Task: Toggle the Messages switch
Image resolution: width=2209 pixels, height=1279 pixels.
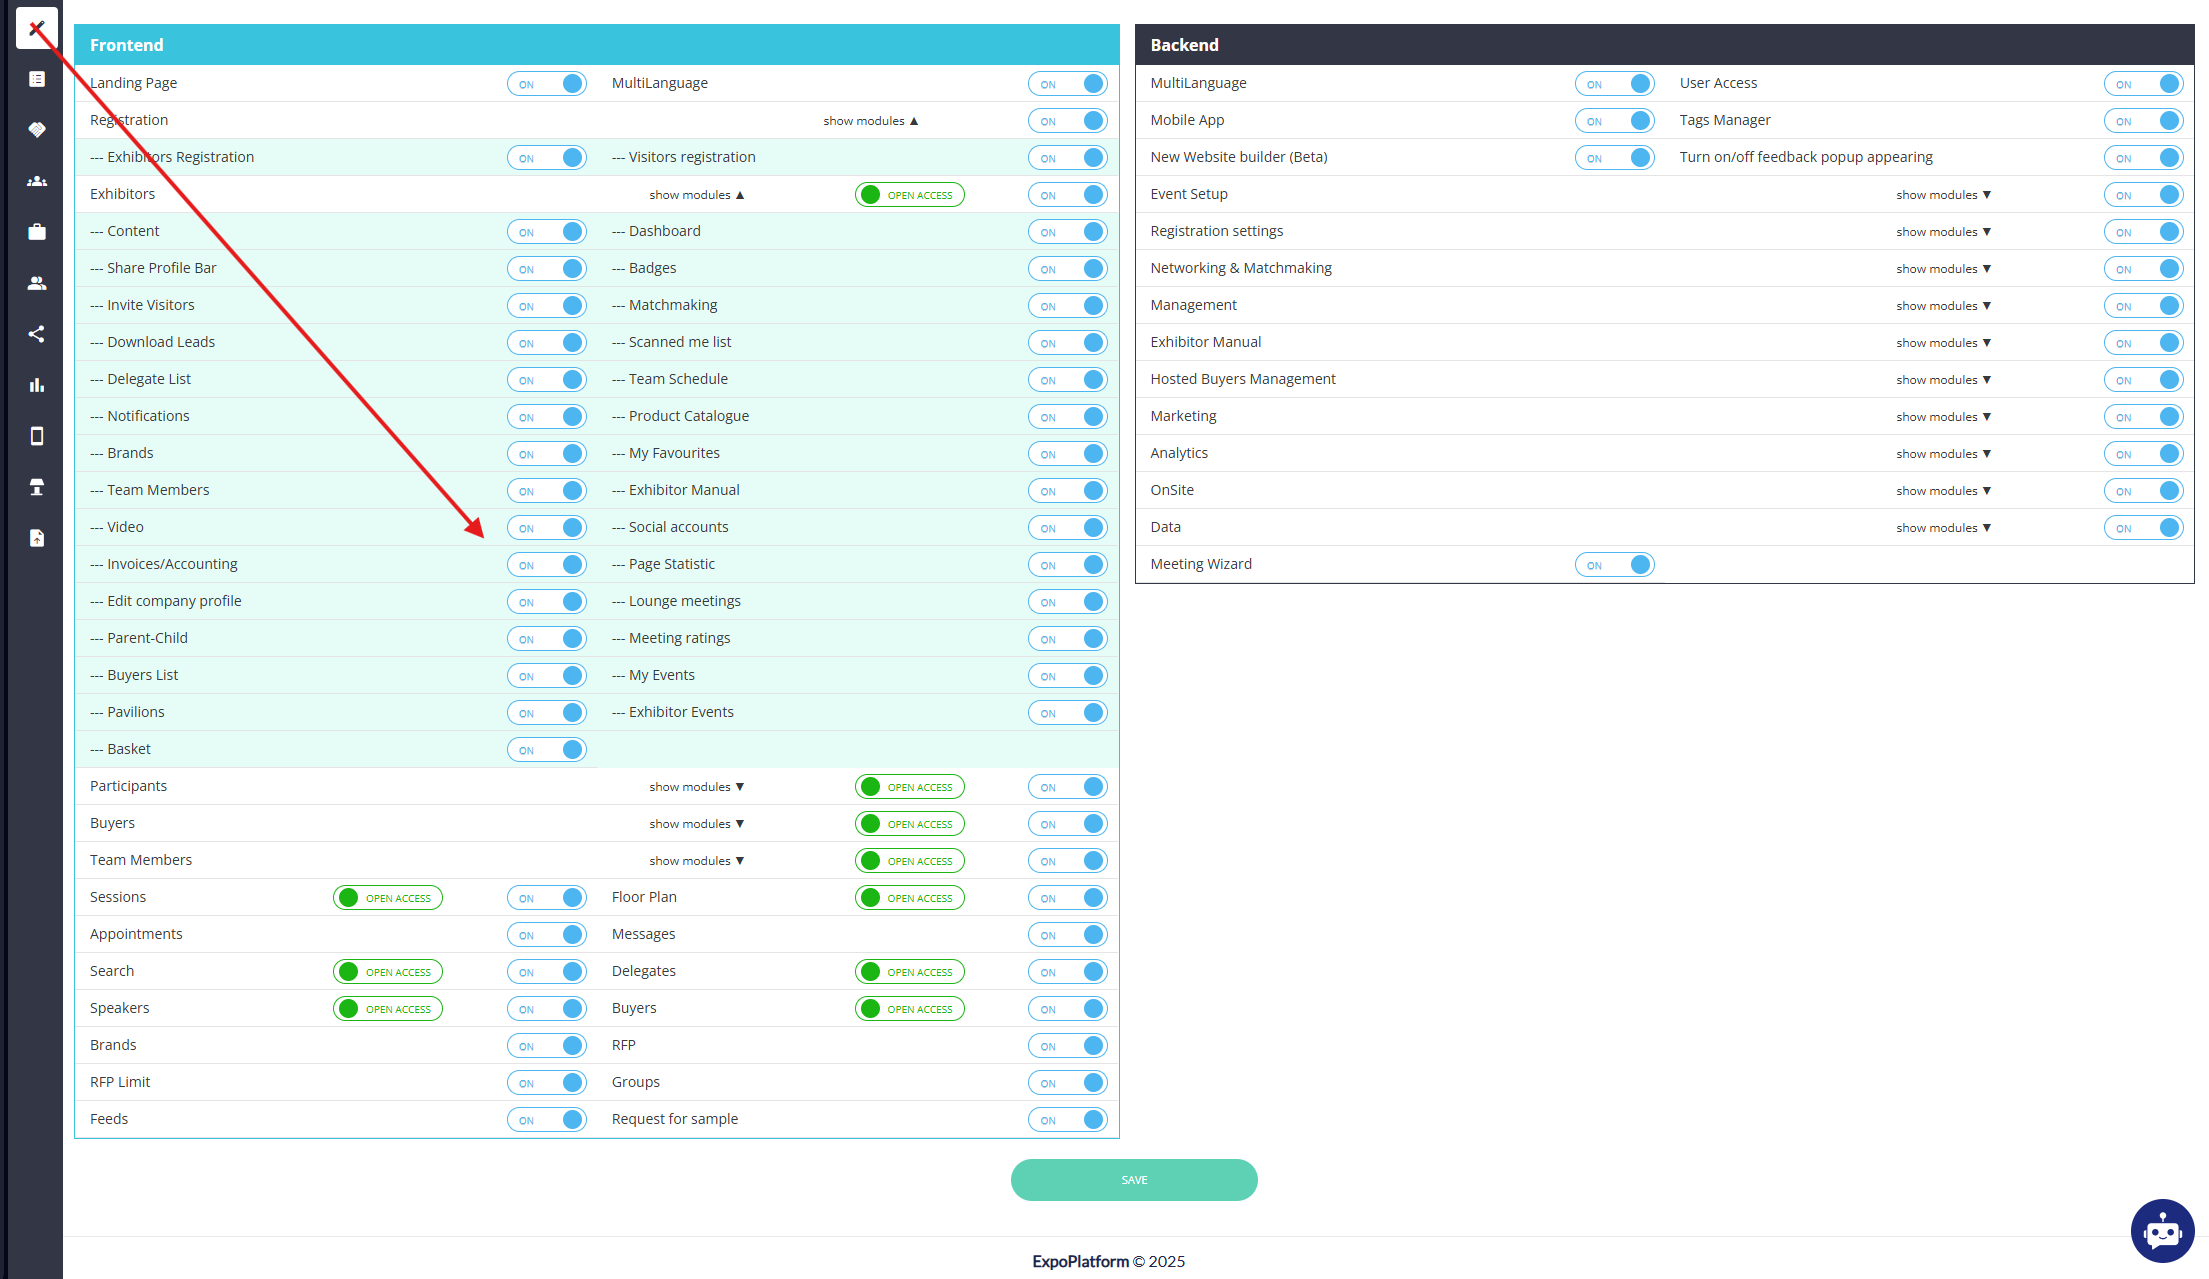Action: [x=1067, y=935]
